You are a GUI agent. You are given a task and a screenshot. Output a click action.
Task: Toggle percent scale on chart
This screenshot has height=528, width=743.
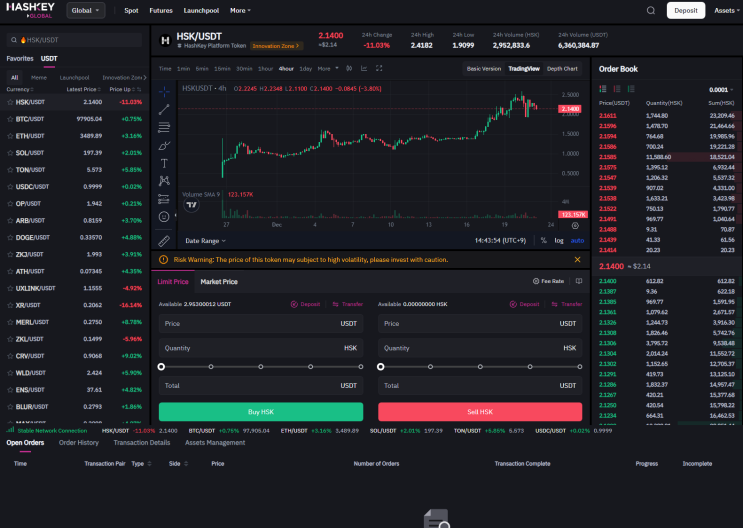click(544, 241)
